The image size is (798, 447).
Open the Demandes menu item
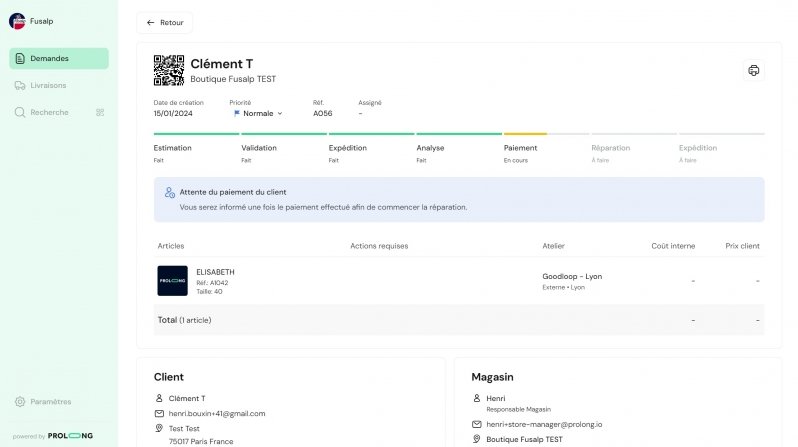pos(58,58)
